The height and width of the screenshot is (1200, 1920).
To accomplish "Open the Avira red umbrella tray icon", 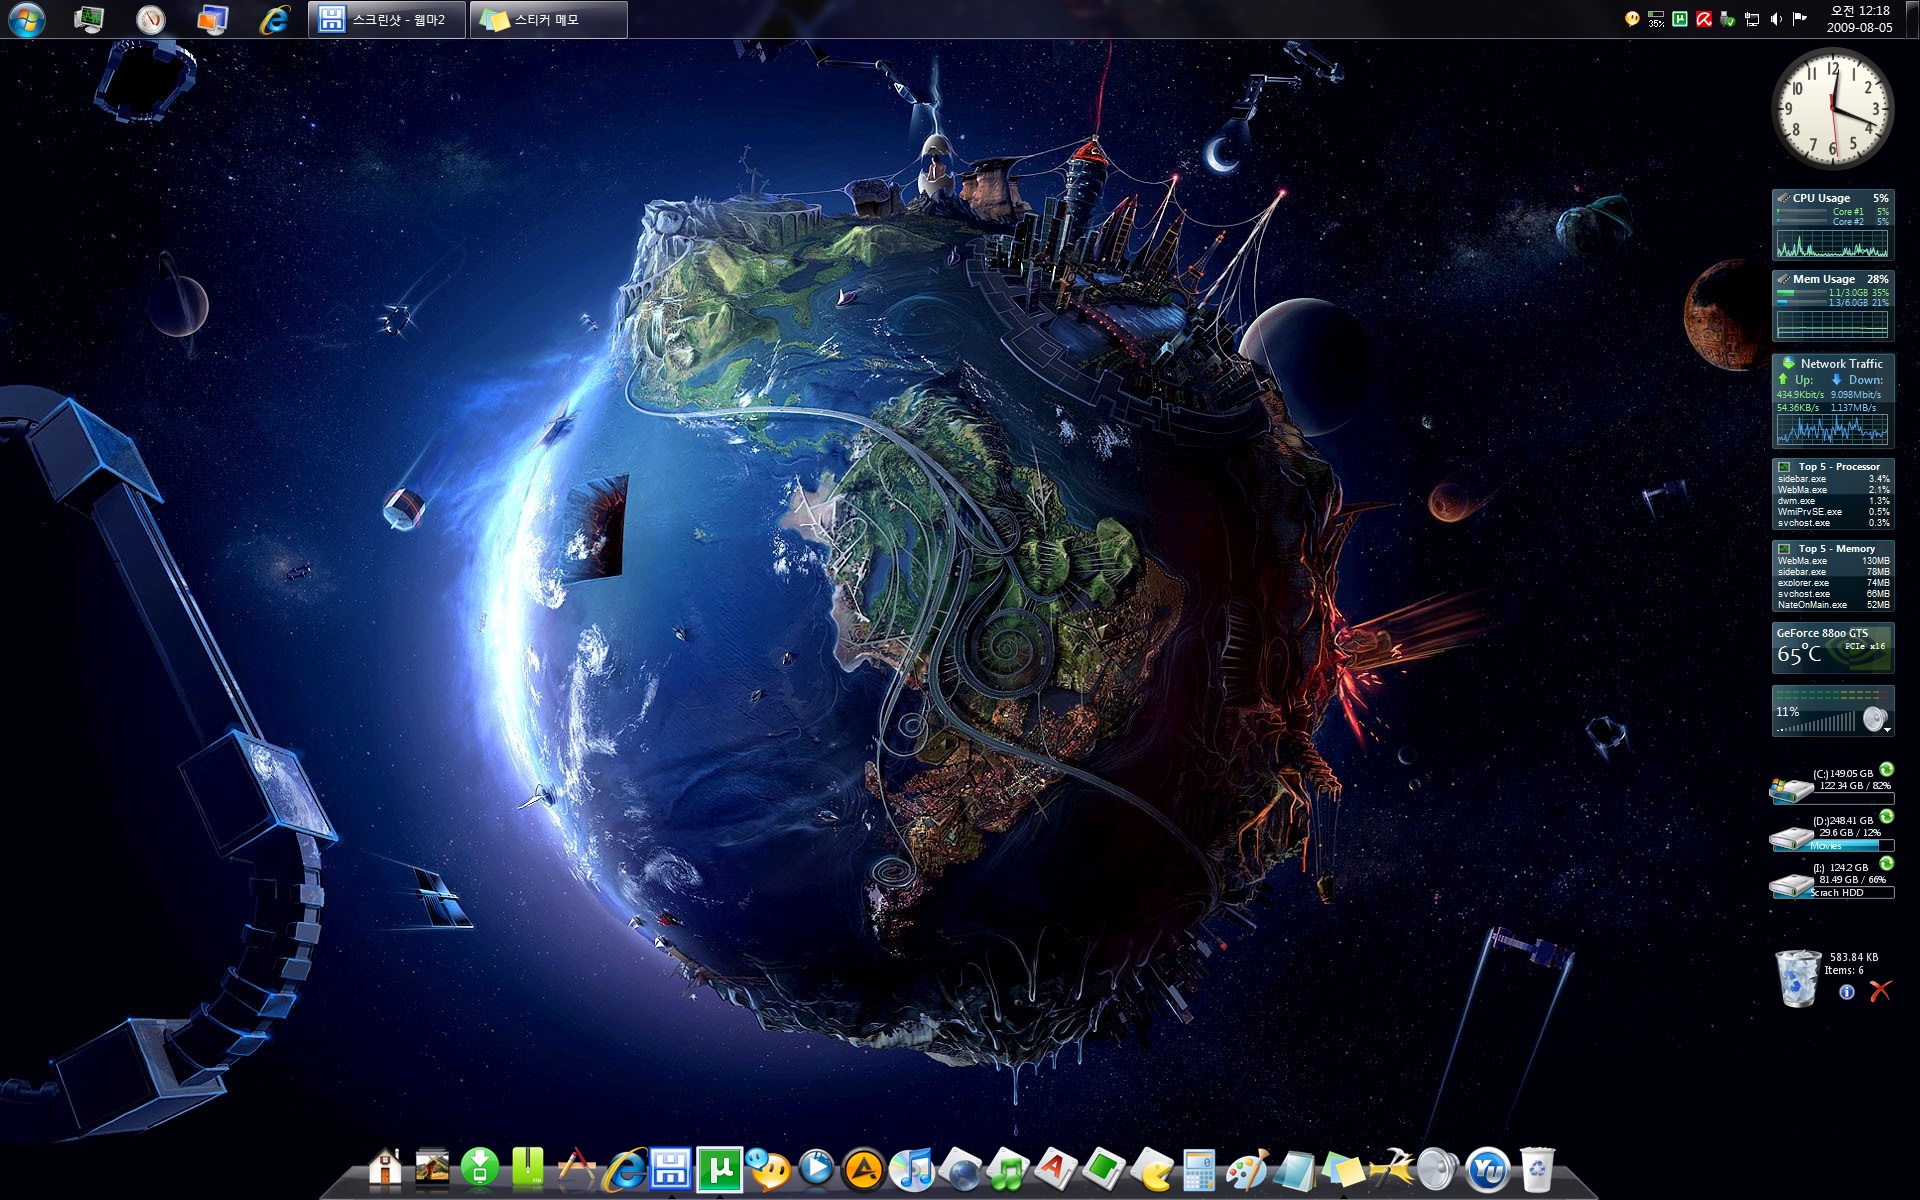I will pyautogui.click(x=1704, y=19).
